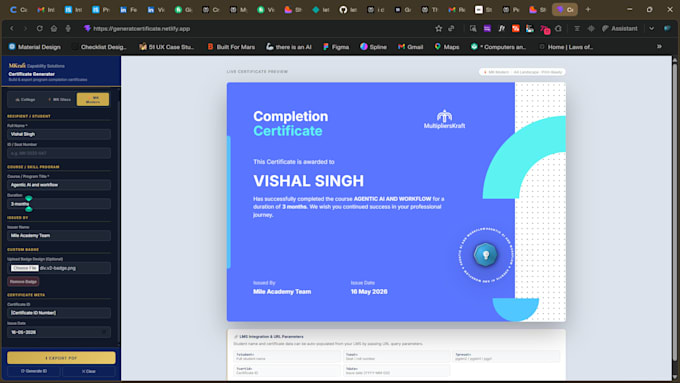This screenshot has width=680, height=383.
Task: Show more bookmarks with the double chevron
Action: tap(659, 46)
